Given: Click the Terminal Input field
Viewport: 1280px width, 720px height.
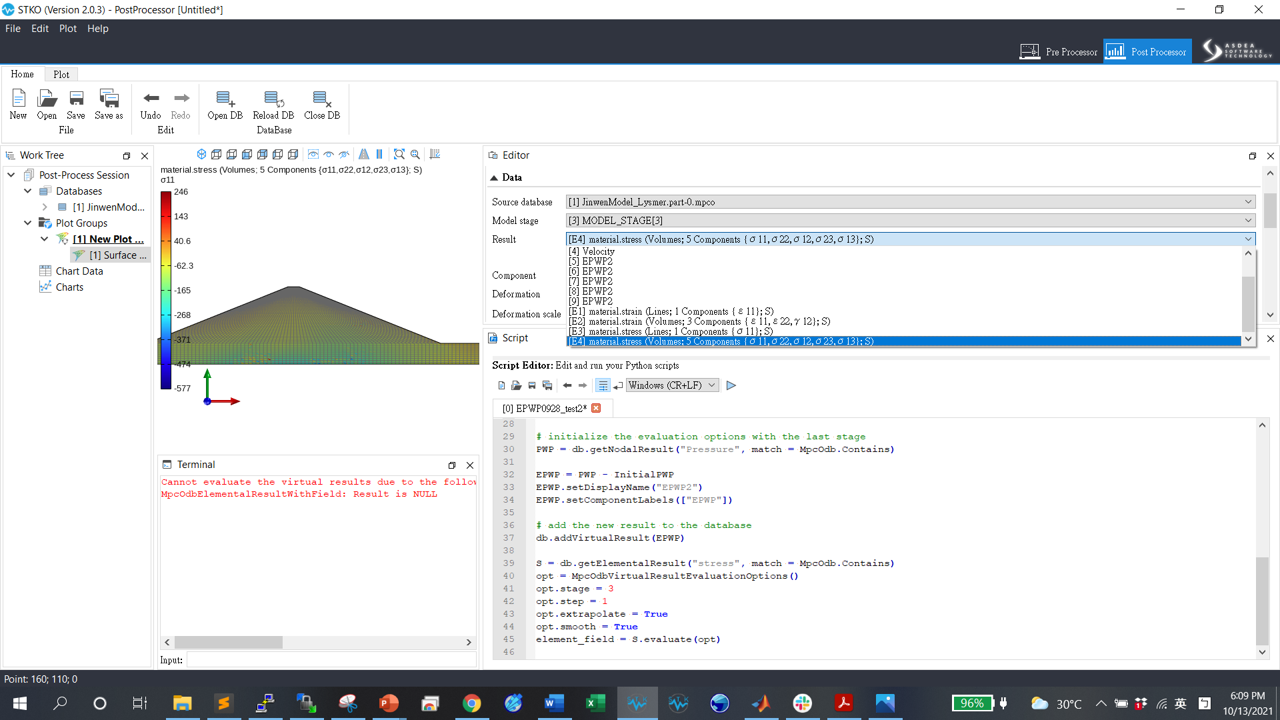Looking at the screenshot, I should pos(330,660).
